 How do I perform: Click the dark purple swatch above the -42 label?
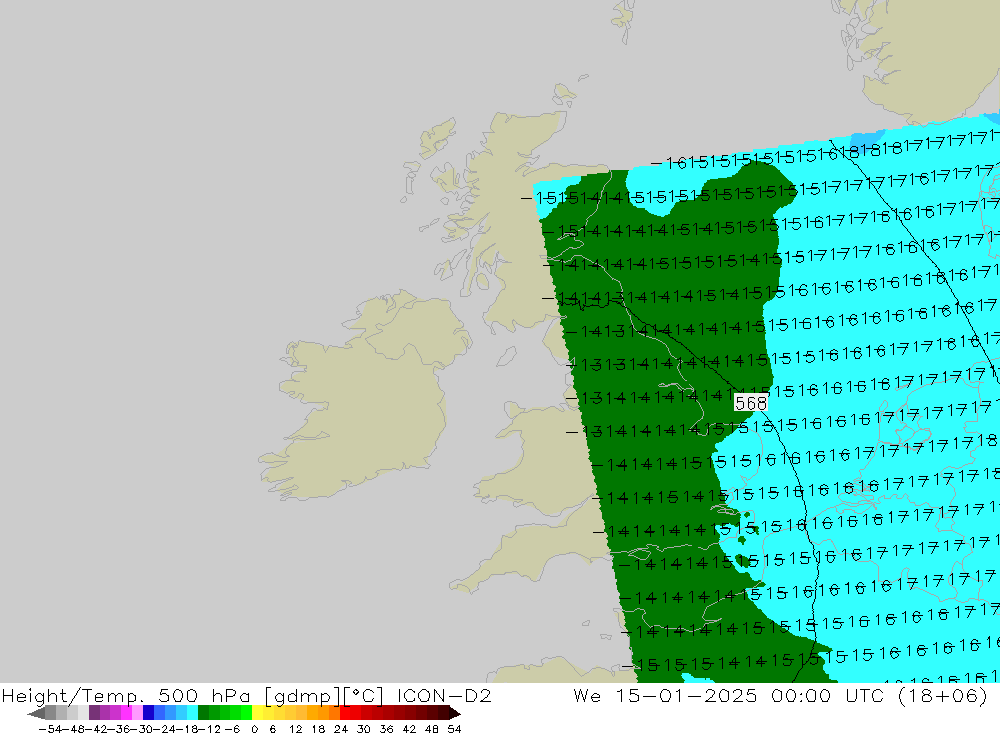pyautogui.click(x=94, y=713)
